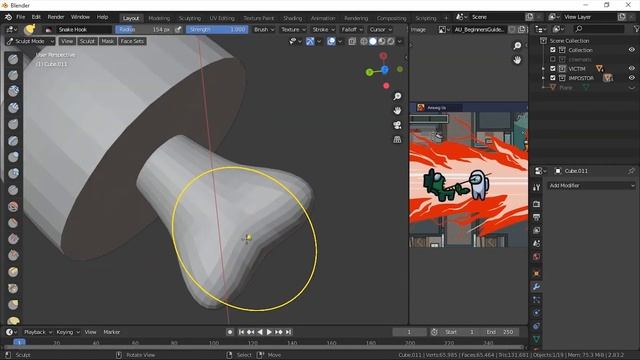640x360 pixels.
Task: Hide Collection with its eye icon
Action: [x=631, y=50]
